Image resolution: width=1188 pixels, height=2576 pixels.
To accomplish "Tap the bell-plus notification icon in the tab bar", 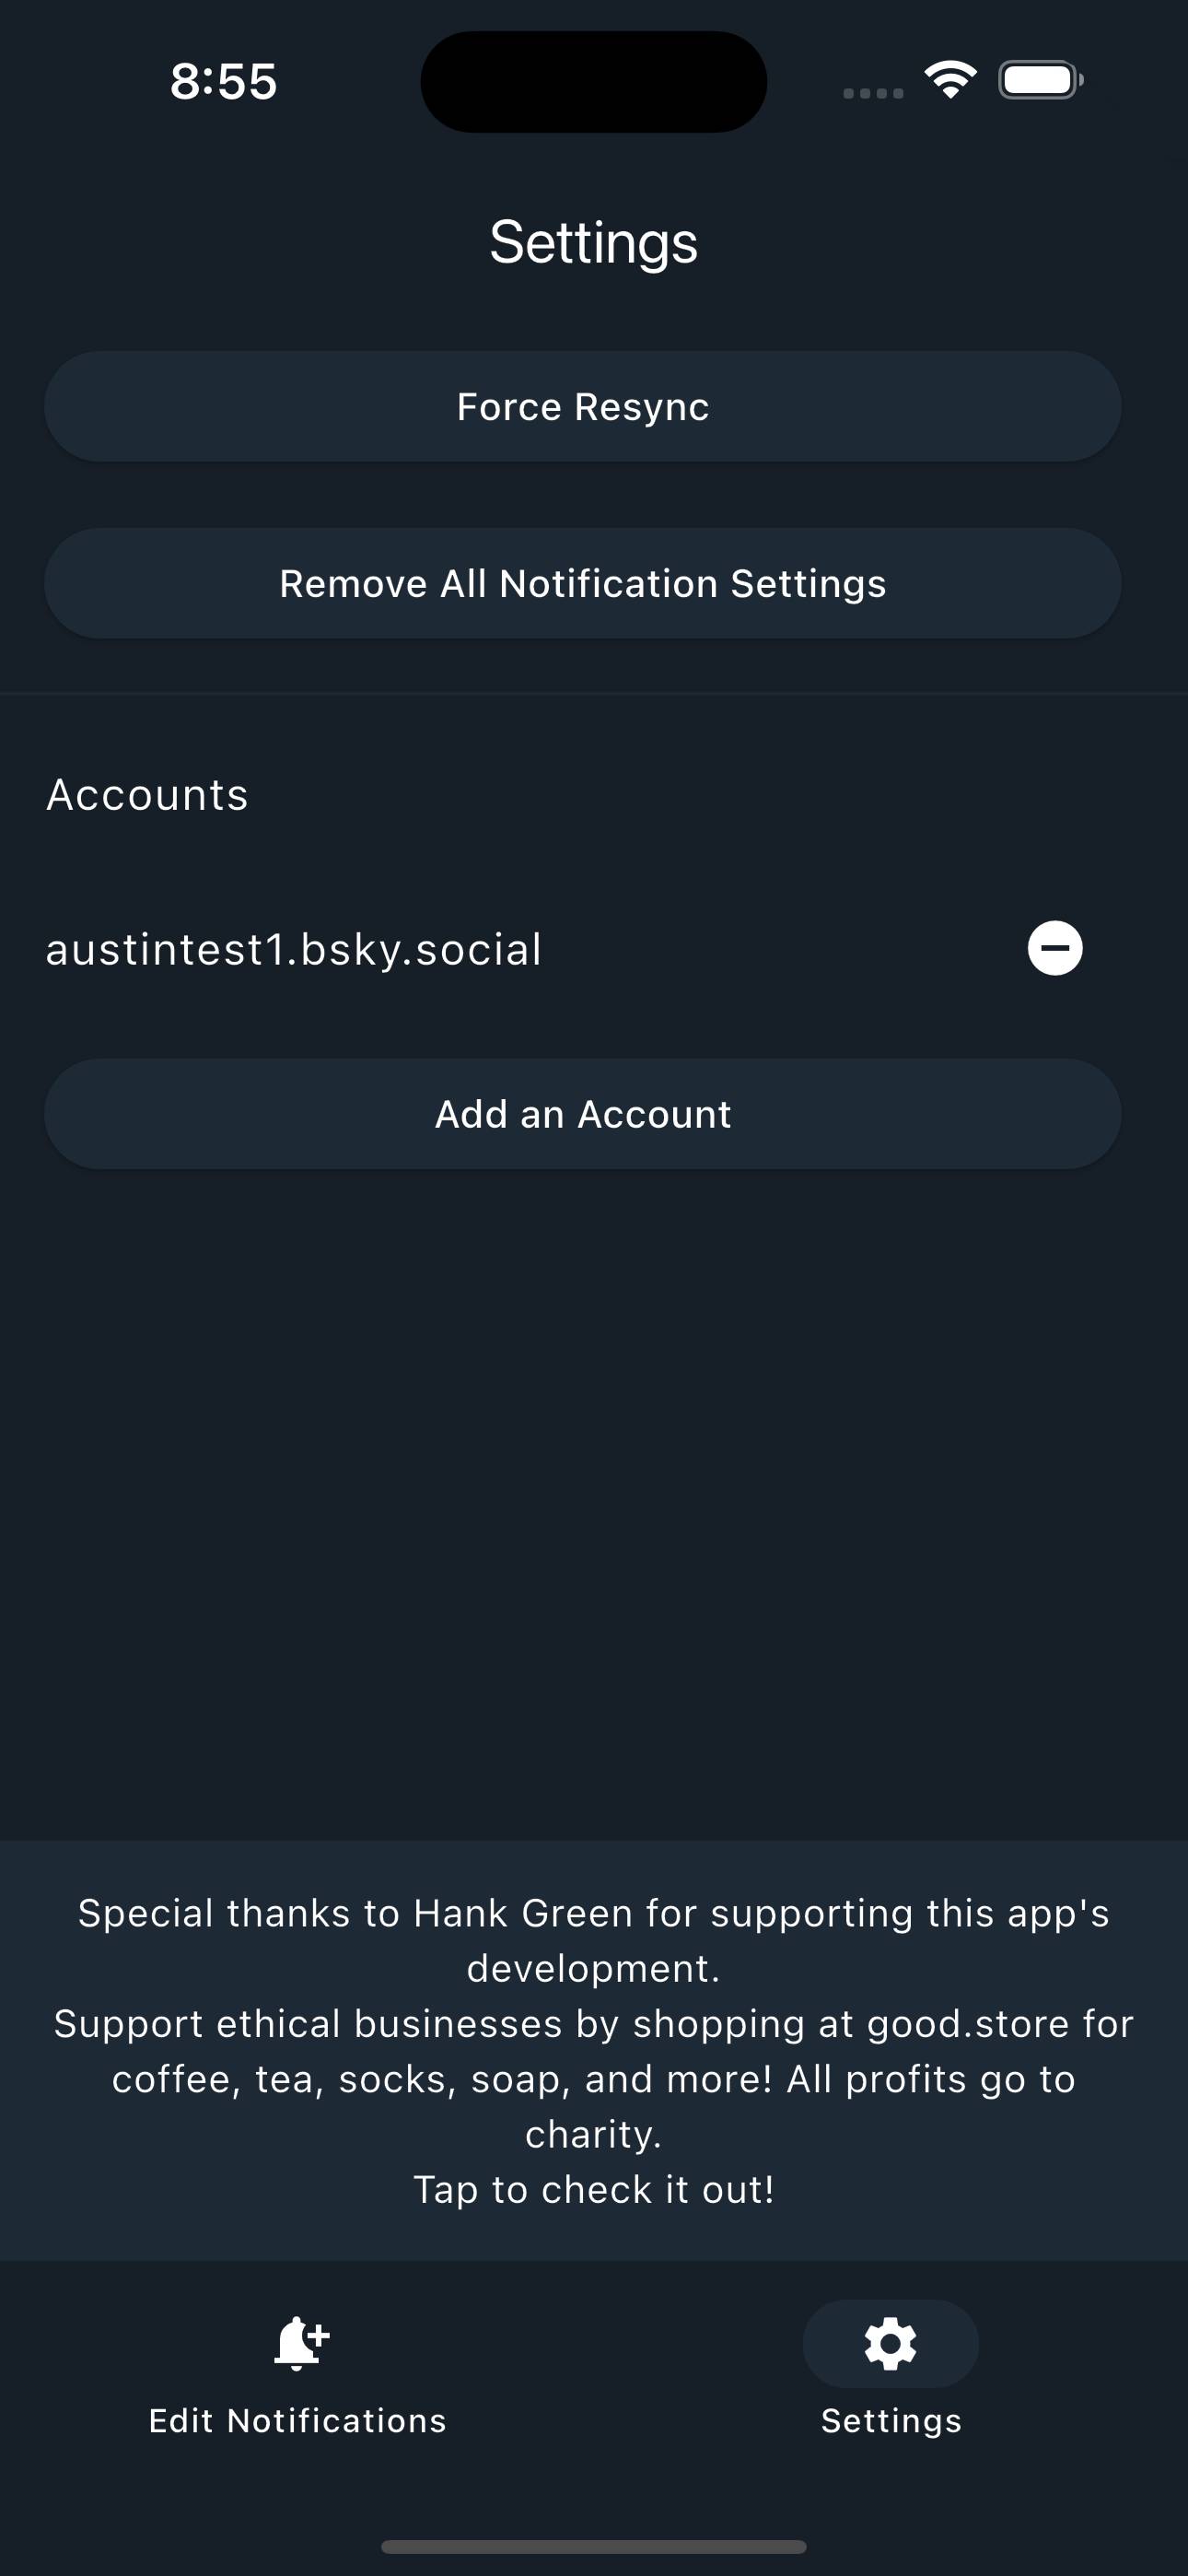I will [x=298, y=2342].
